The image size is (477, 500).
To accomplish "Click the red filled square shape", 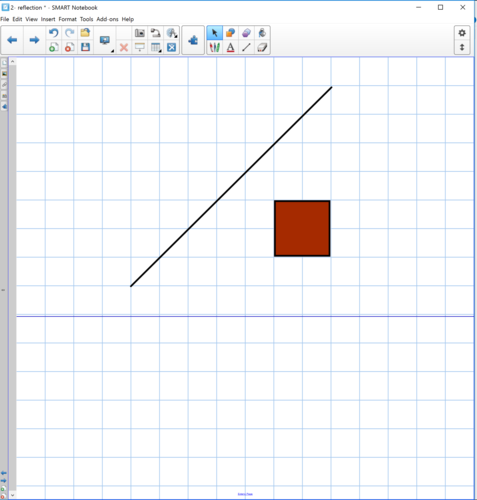I will [302, 228].
